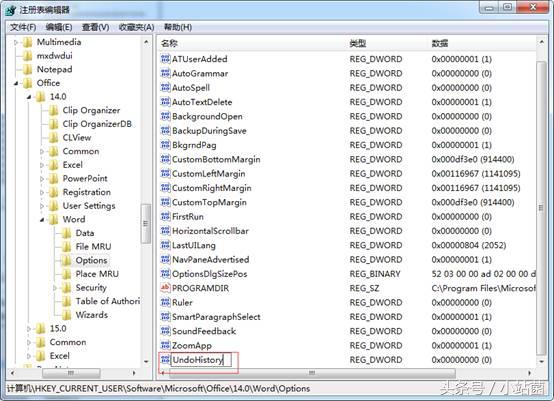Click the AutoSpell DWORD icon
The height and width of the screenshot is (401, 554).
click(165, 87)
